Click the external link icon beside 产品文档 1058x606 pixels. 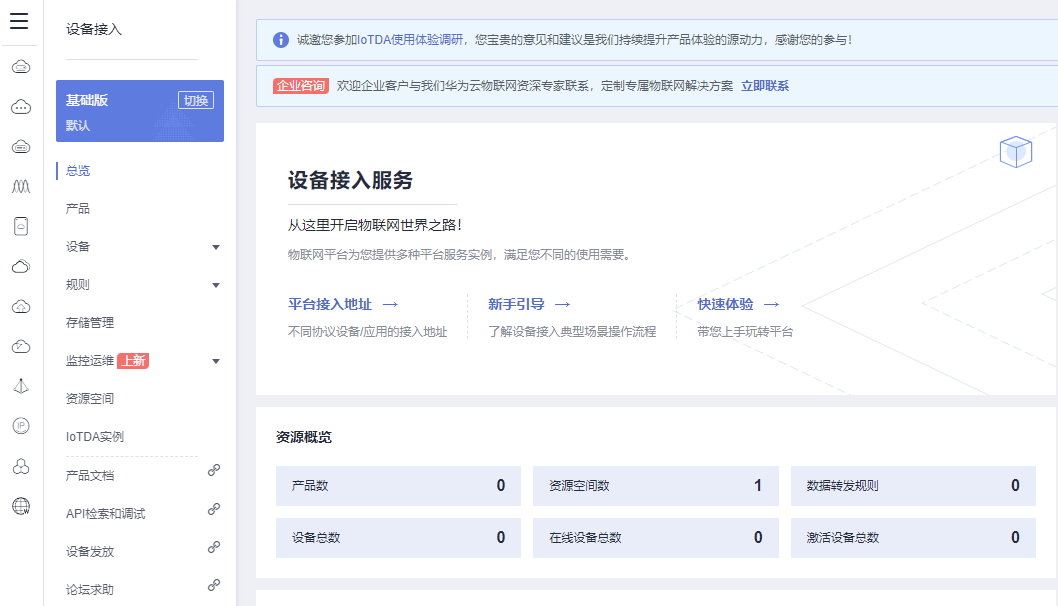pos(213,471)
